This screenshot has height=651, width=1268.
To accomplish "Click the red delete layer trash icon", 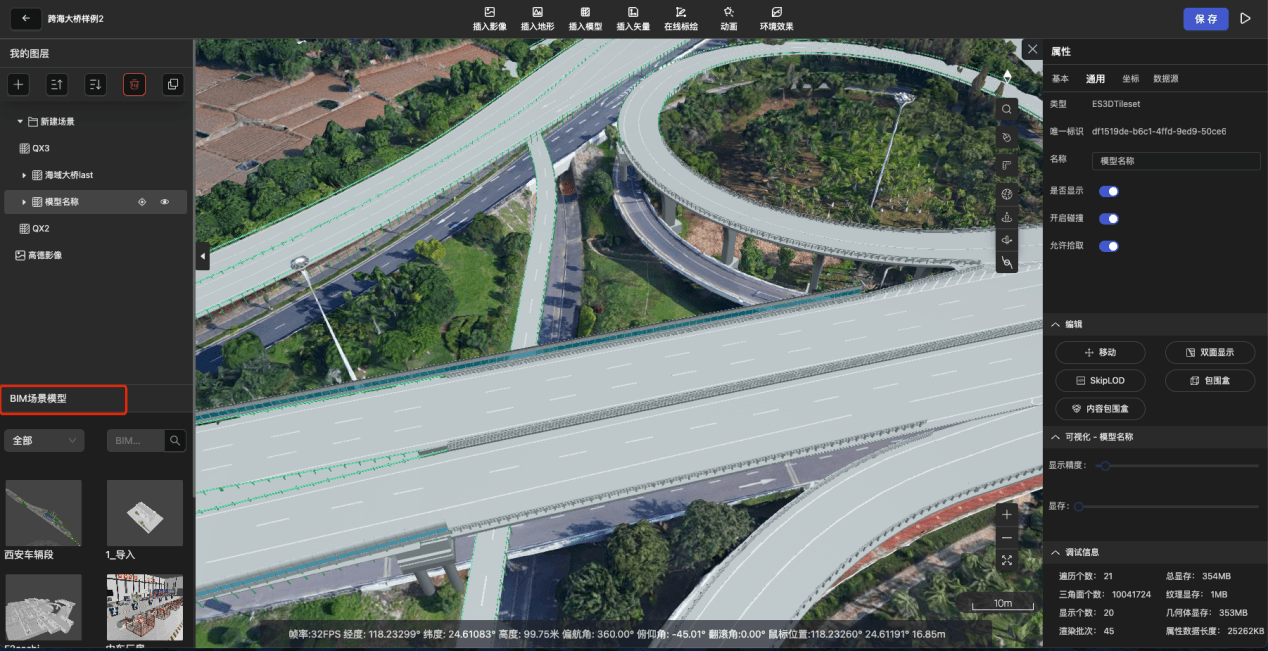I will click(x=134, y=85).
